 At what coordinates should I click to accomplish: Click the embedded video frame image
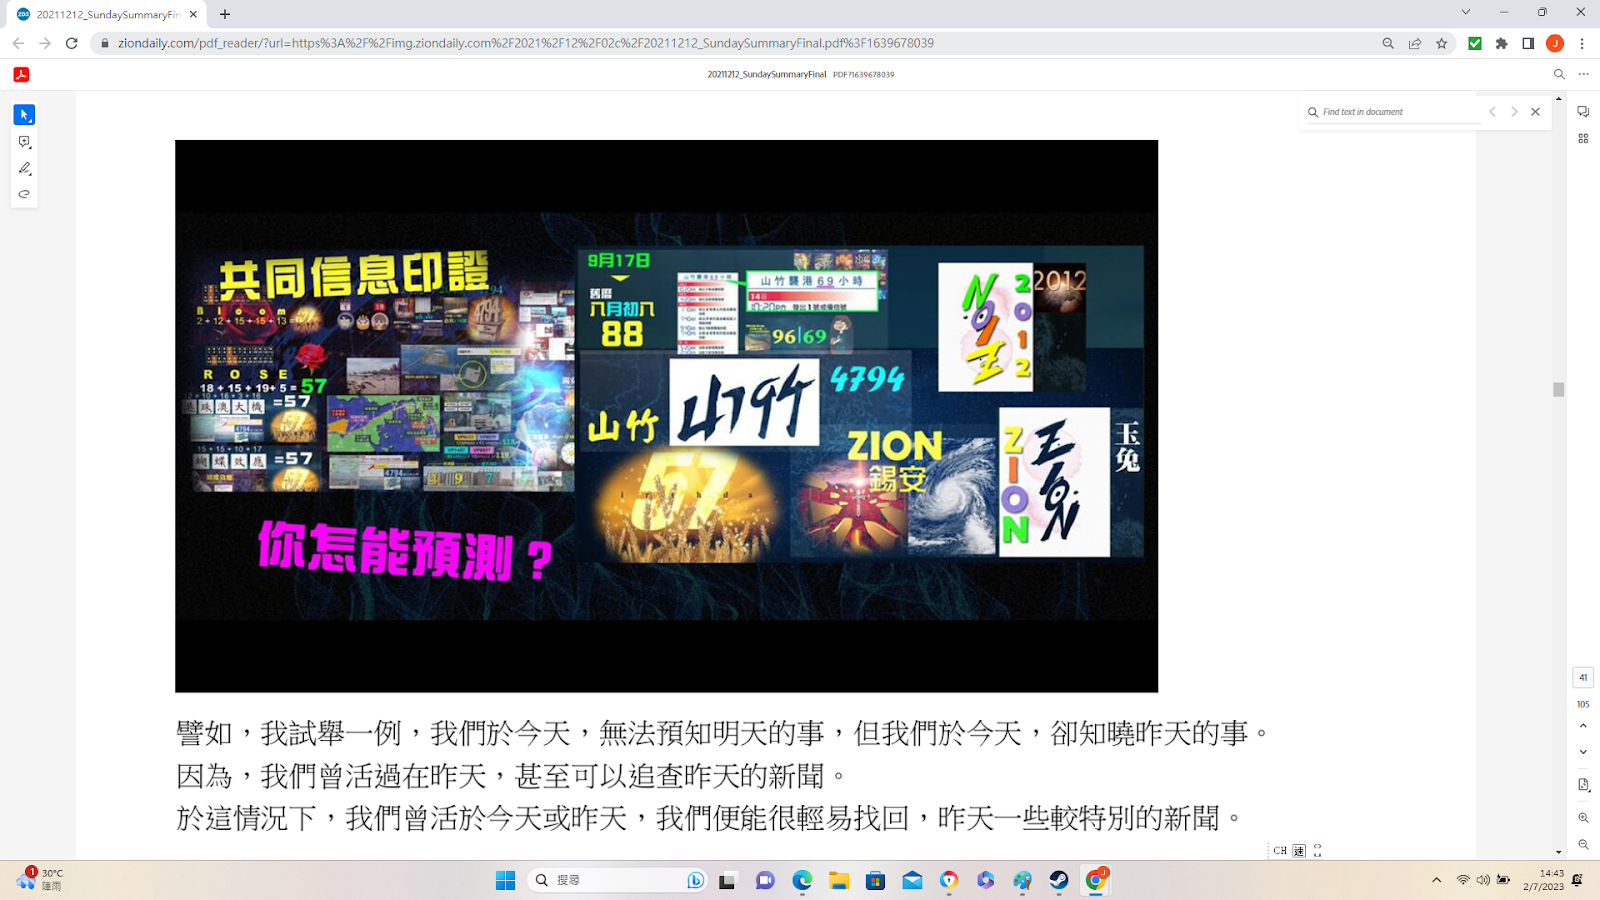click(666, 416)
